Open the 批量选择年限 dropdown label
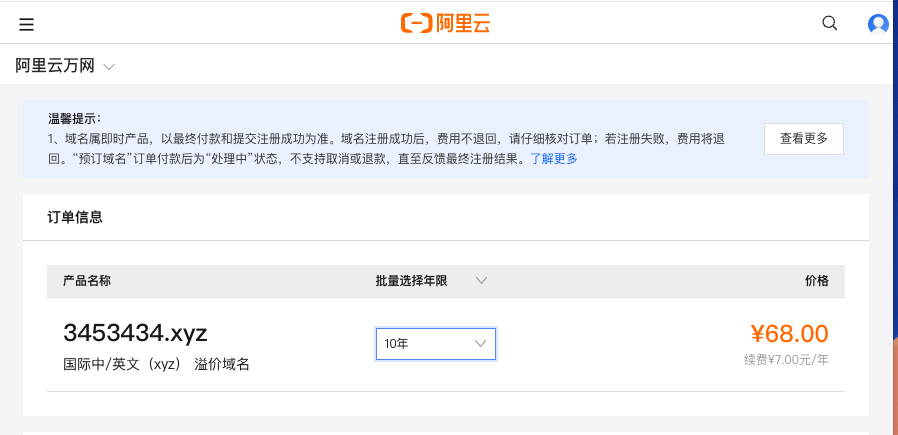 pyautogui.click(x=411, y=280)
